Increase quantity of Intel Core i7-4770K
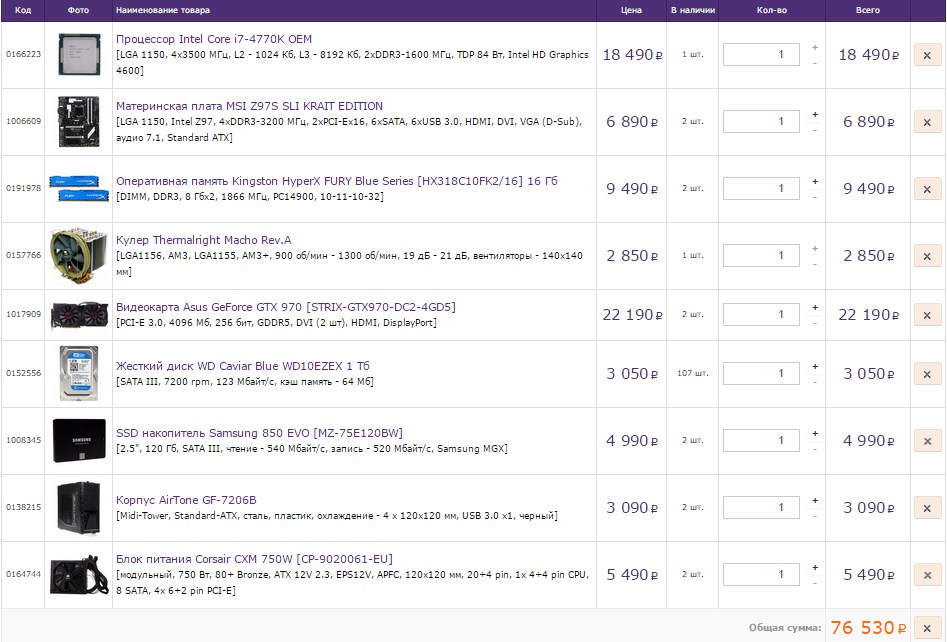 tap(815, 48)
